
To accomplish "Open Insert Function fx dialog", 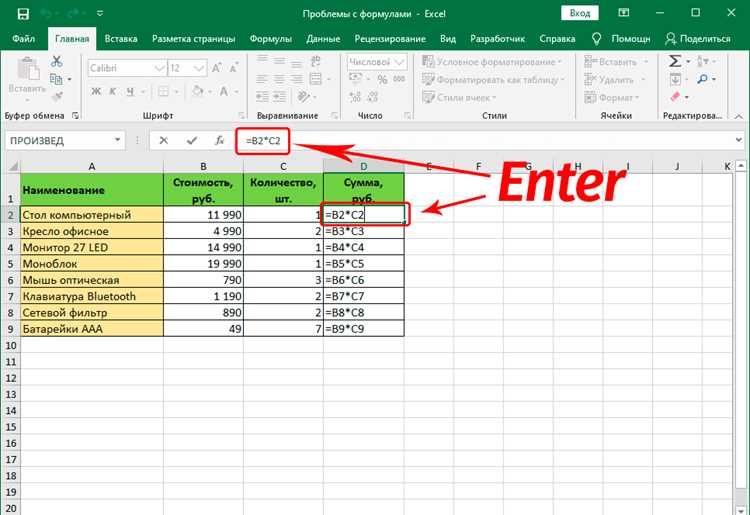I will coord(219,141).
